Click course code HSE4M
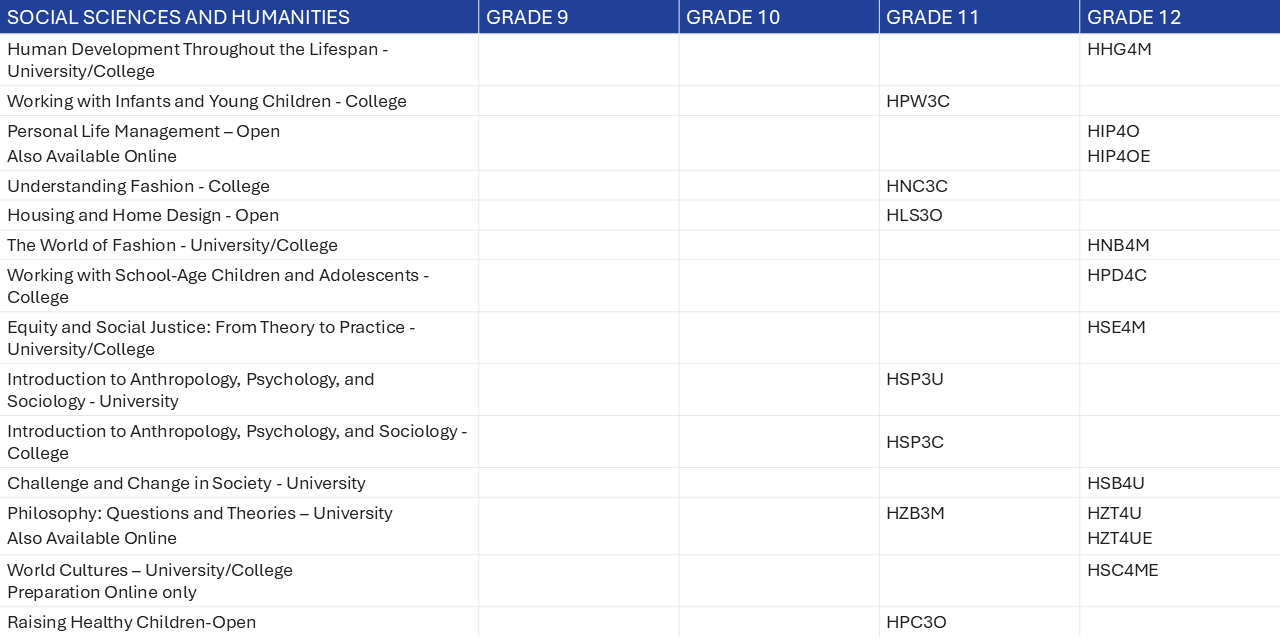This screenshot has width=1280, height=640. click(x=1116, y=327)
